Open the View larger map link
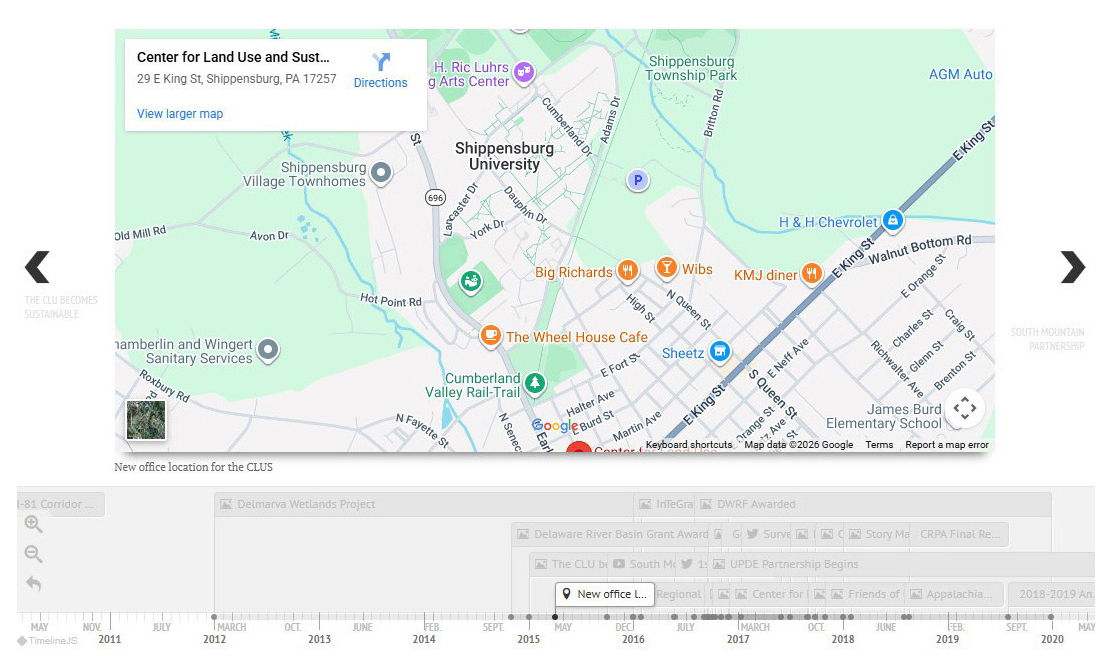Image resolution: width=1113 pixels, height=656 pixels. pos(180,114)
